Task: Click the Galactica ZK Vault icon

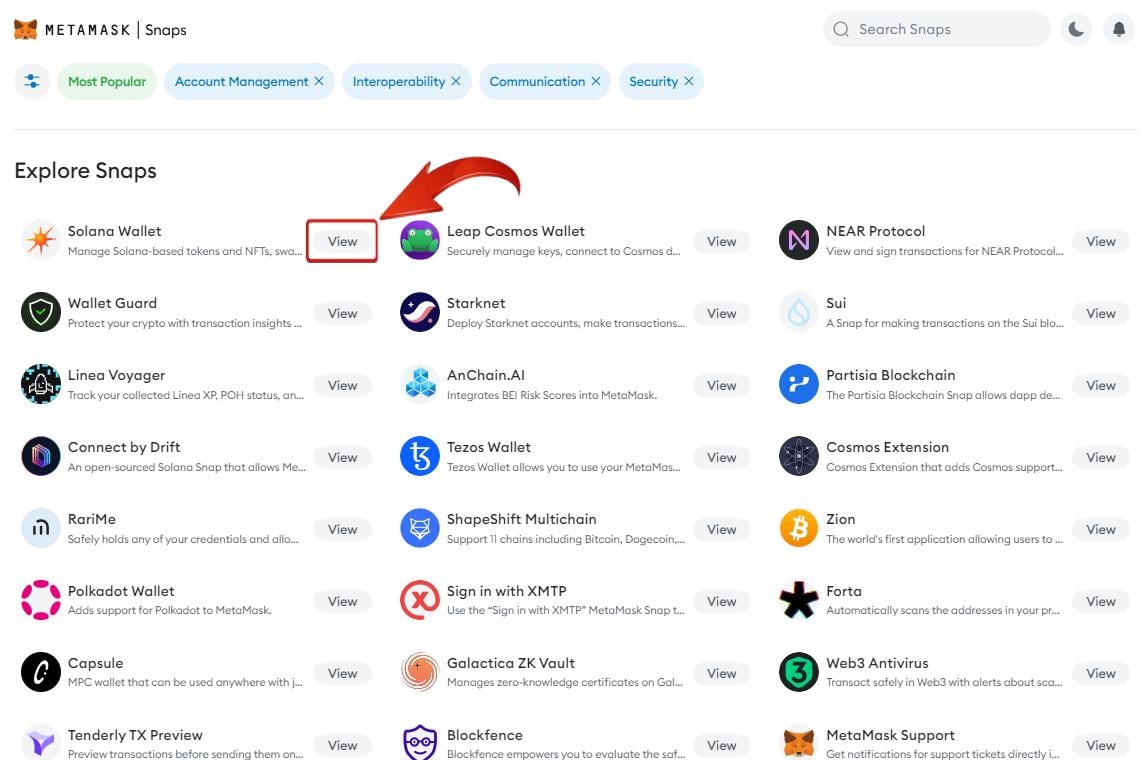Action: tap(420, 672)
